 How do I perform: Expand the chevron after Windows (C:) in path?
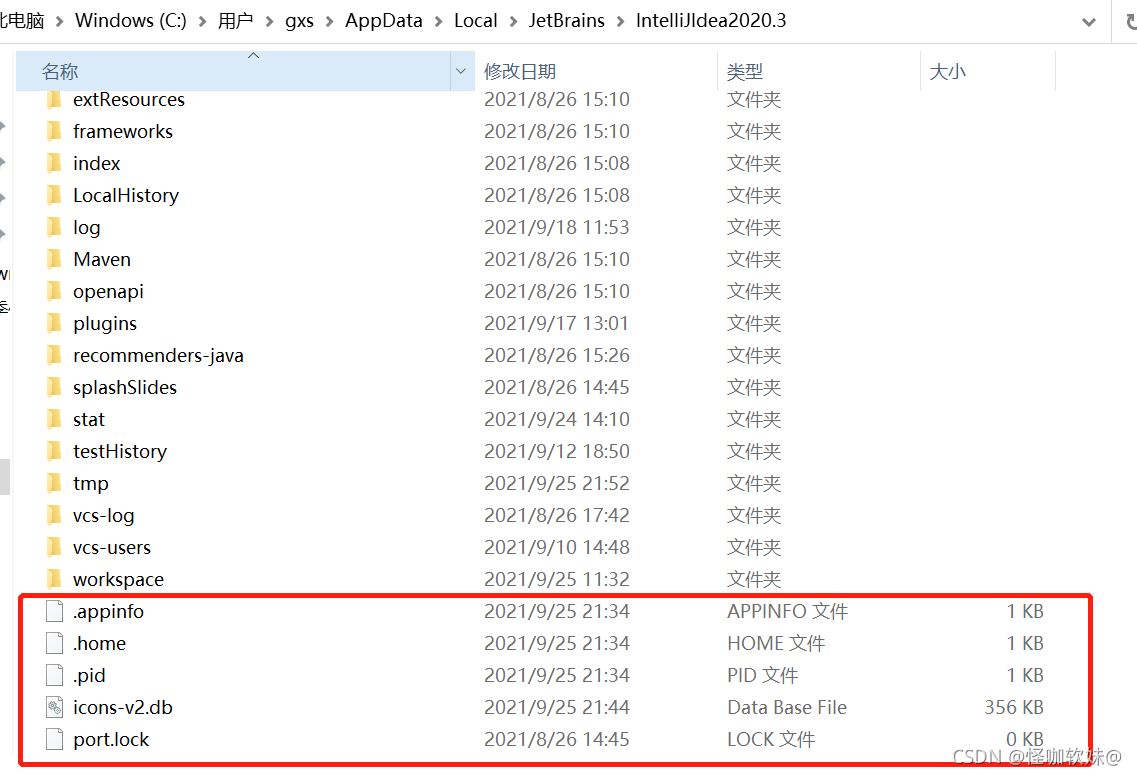coord(202,22)
